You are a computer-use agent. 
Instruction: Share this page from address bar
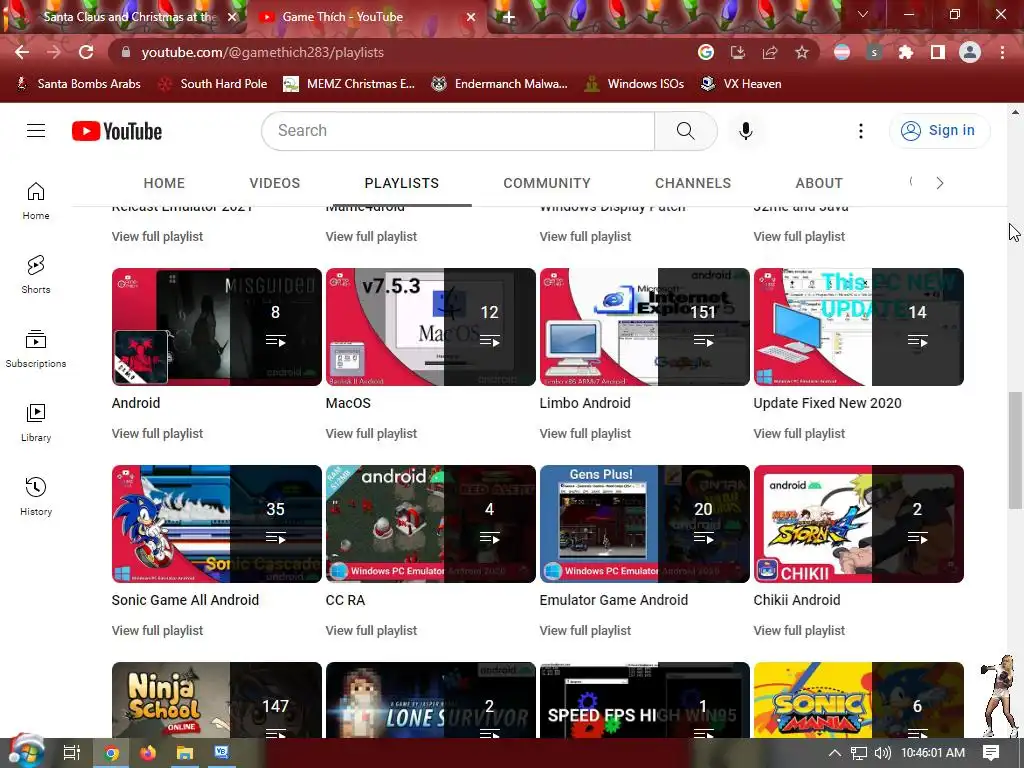click(x=770, y=53)
